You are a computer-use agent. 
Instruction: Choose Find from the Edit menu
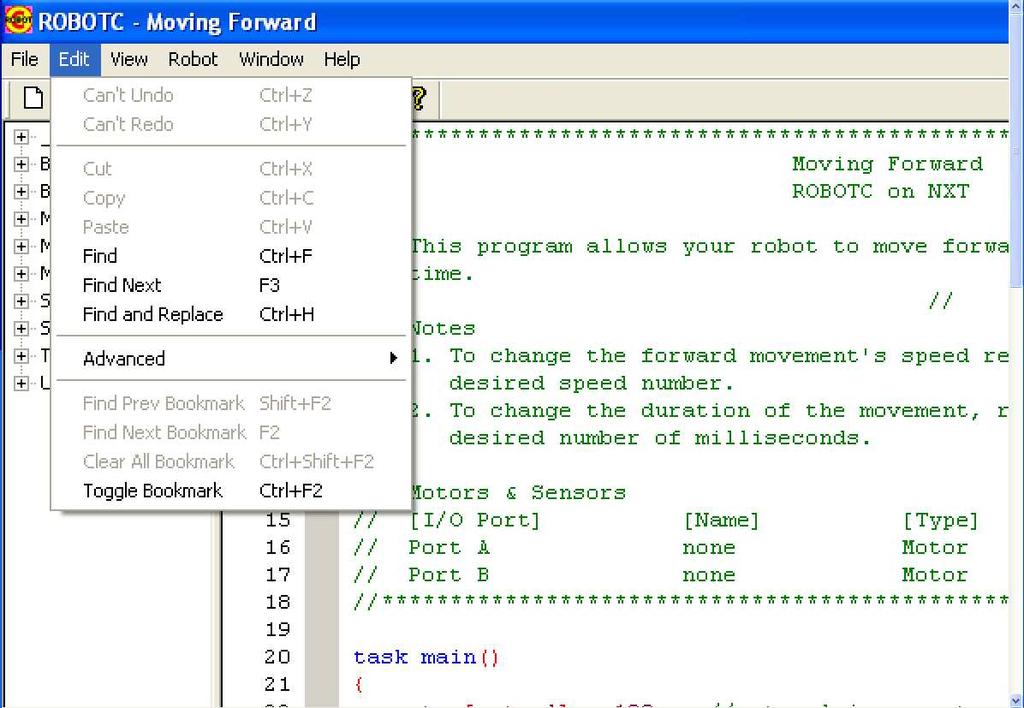point(231,256)
